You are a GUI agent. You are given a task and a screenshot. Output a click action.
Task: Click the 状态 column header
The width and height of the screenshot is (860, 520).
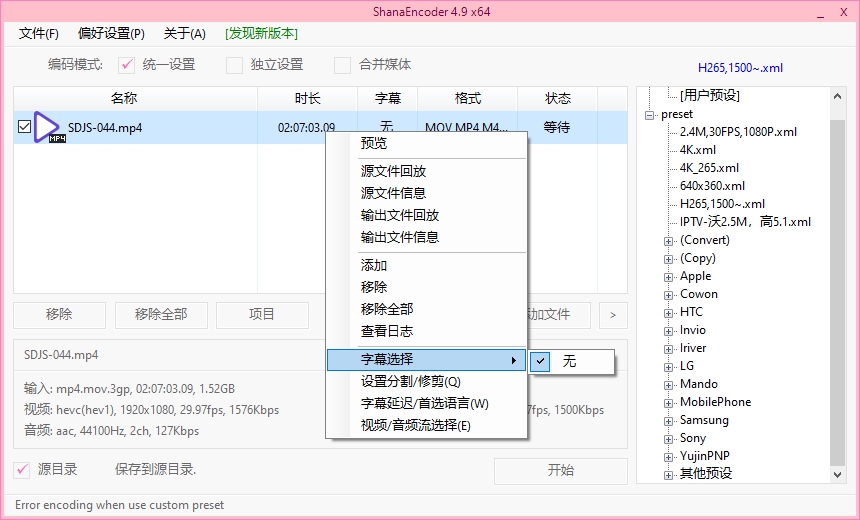point(558,99)
